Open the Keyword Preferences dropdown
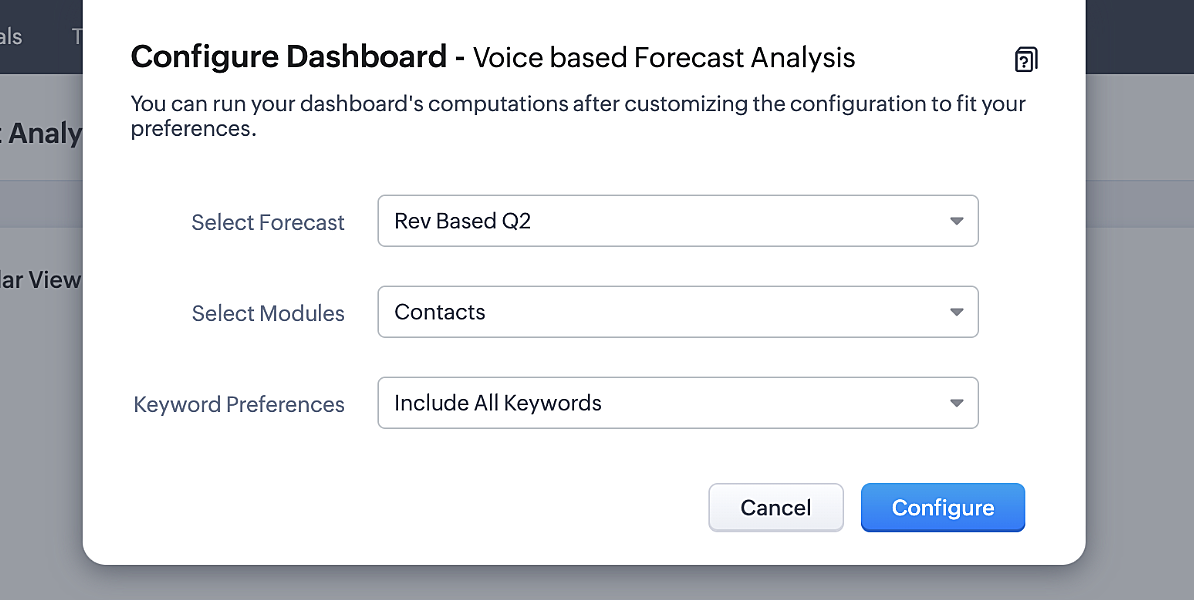 677,403
